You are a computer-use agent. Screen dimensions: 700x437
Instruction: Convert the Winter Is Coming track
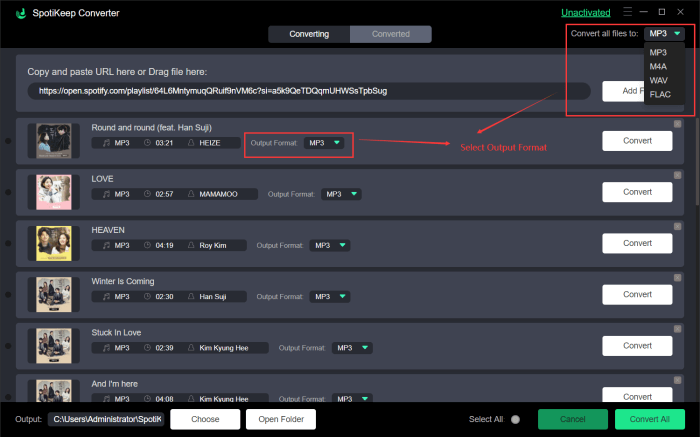point(637,295)
